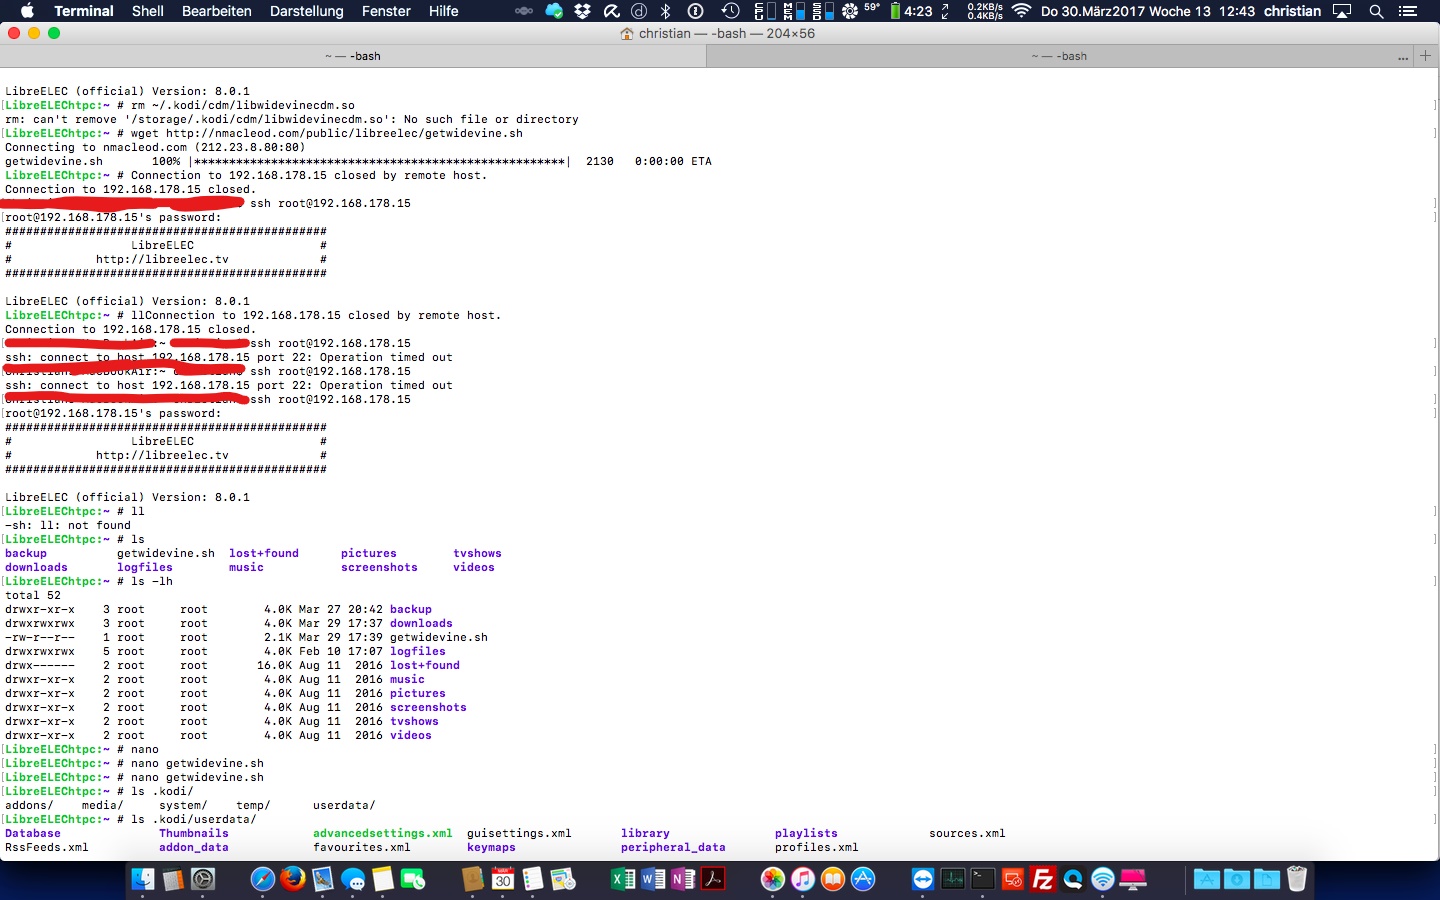Click the Thumbnails directory name
The image size is (1440, 900).
194,833
